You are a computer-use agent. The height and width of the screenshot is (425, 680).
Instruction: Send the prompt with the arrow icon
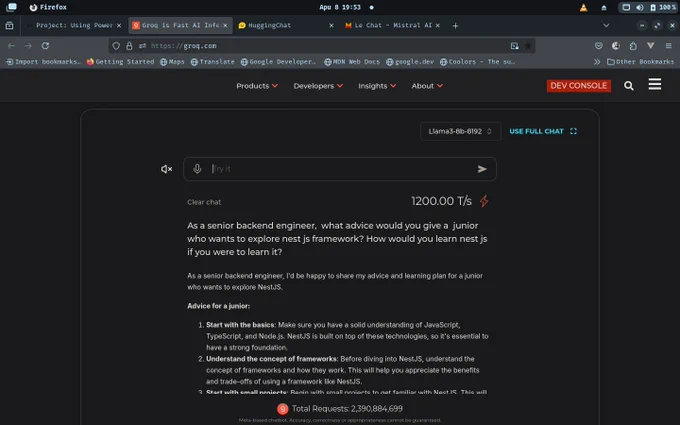click(482, 169)
